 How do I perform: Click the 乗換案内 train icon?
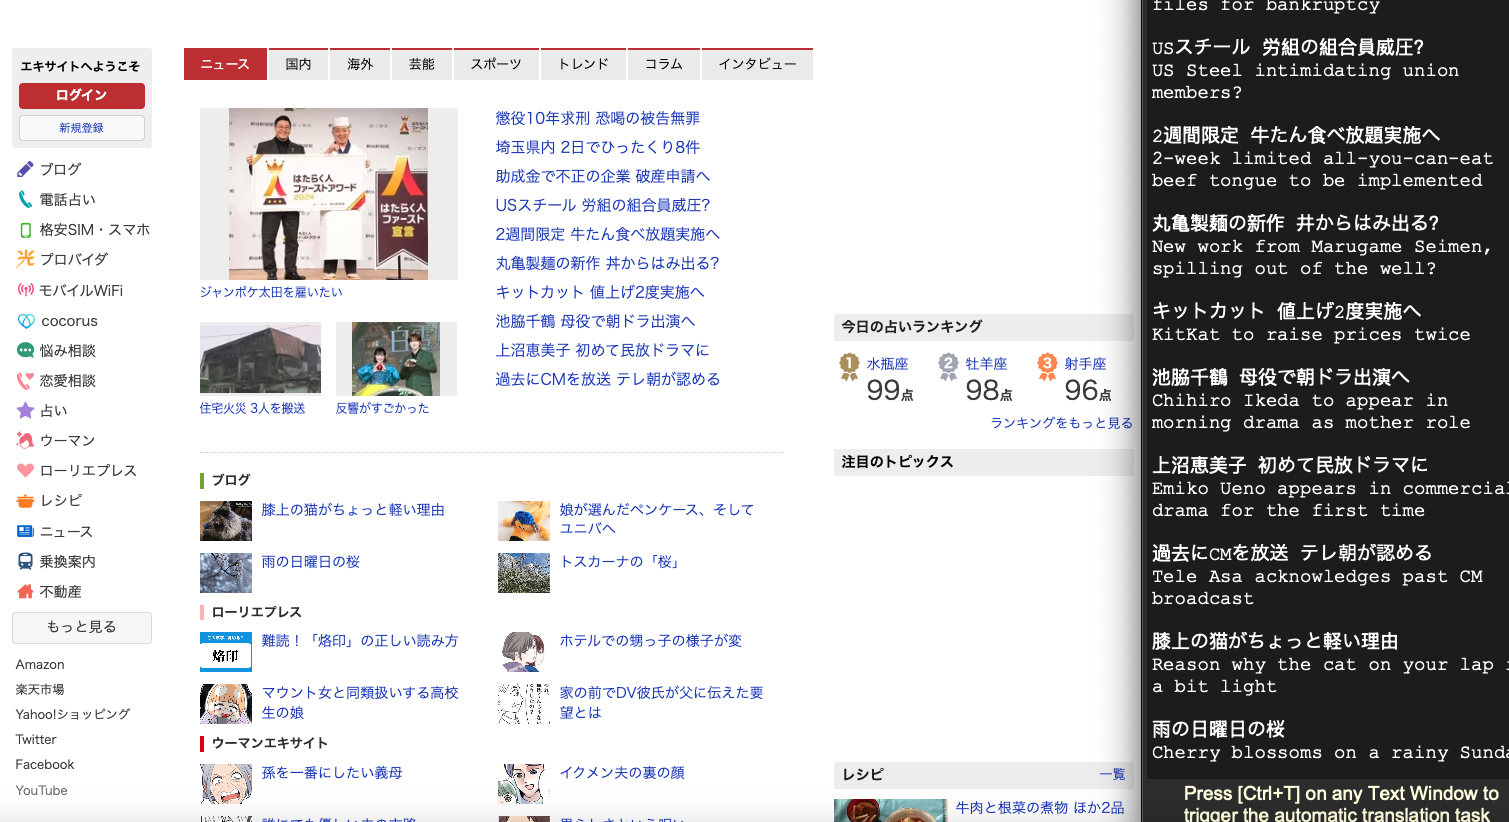[x=26, y=561]
